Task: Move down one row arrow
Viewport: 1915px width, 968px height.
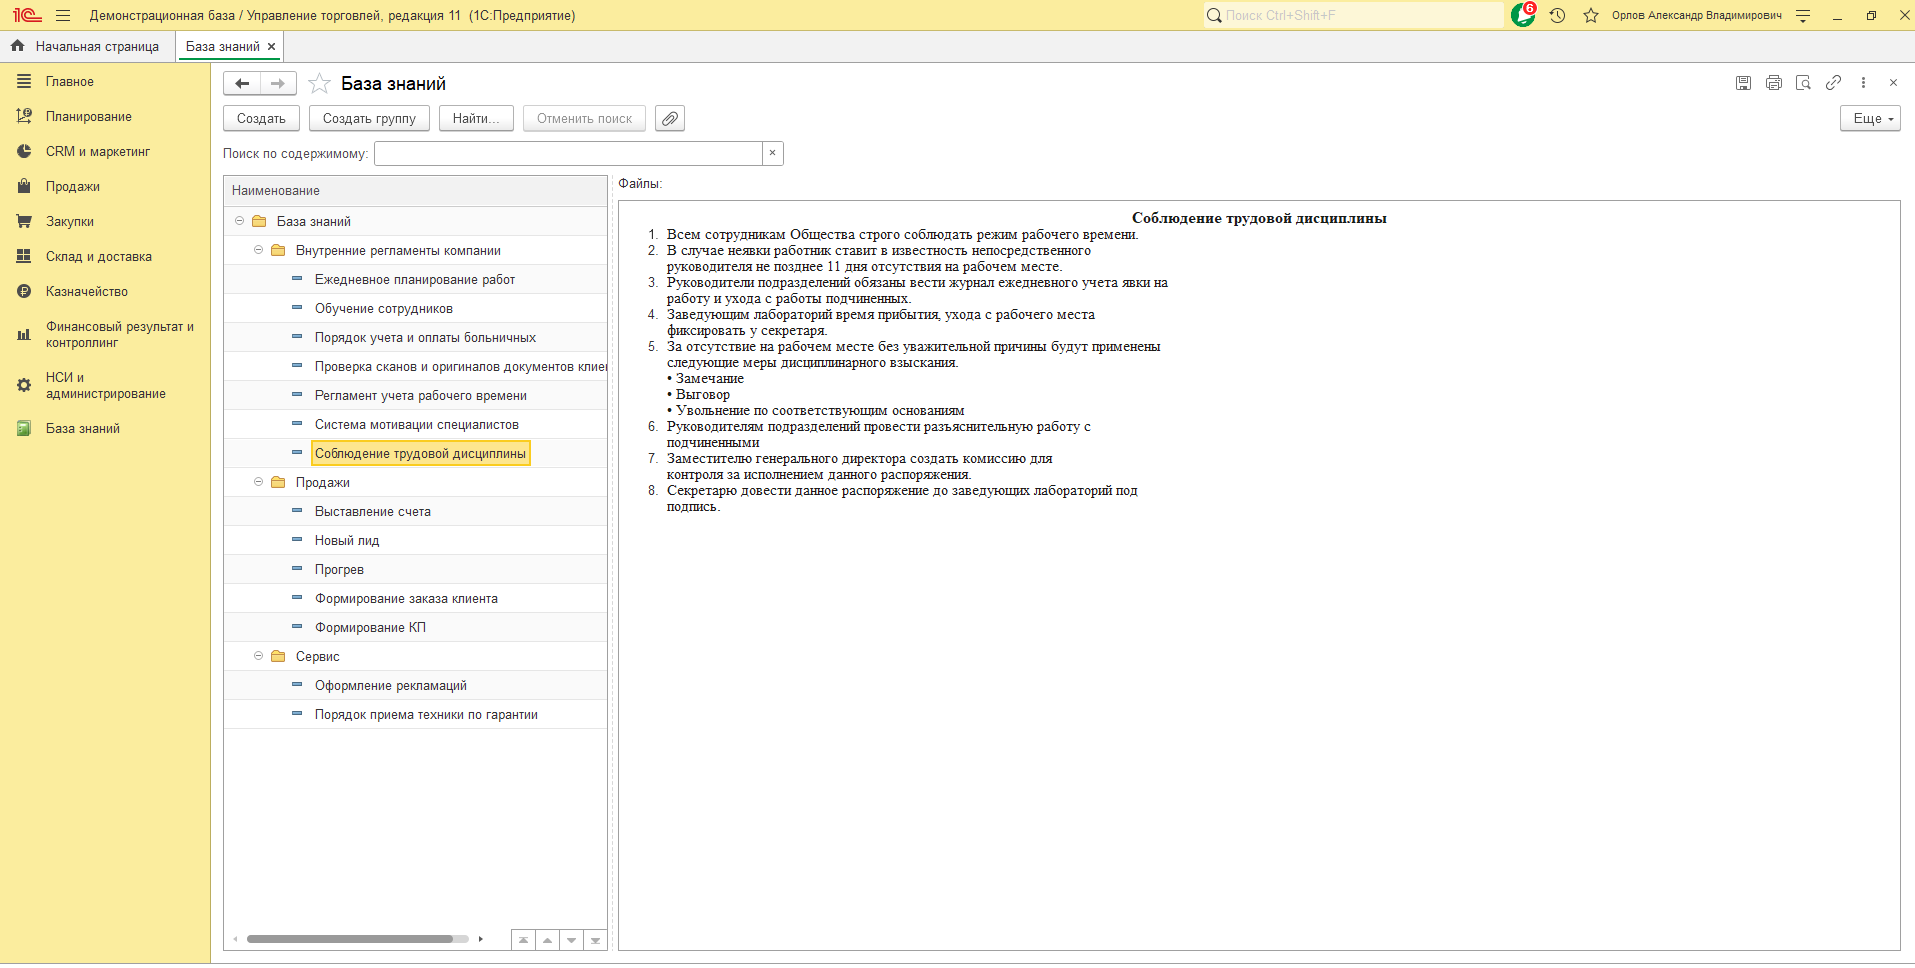Action: [571, 940]
